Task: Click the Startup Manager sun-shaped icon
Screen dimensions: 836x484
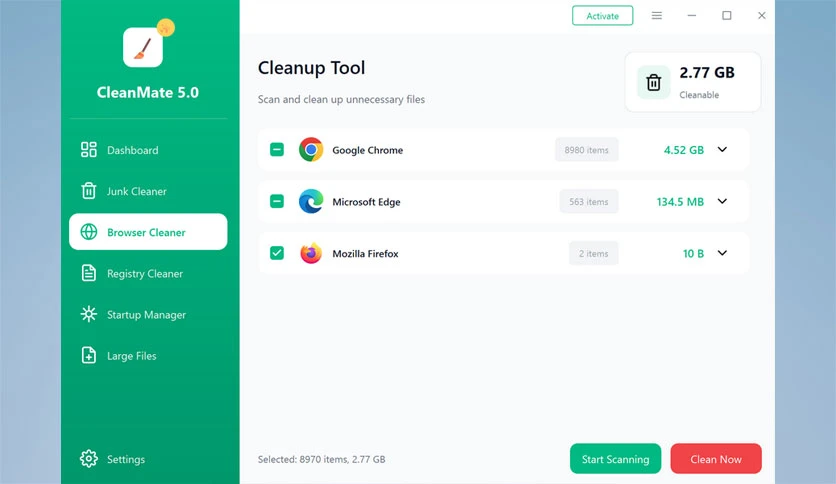Action: [x=89, y=314]
